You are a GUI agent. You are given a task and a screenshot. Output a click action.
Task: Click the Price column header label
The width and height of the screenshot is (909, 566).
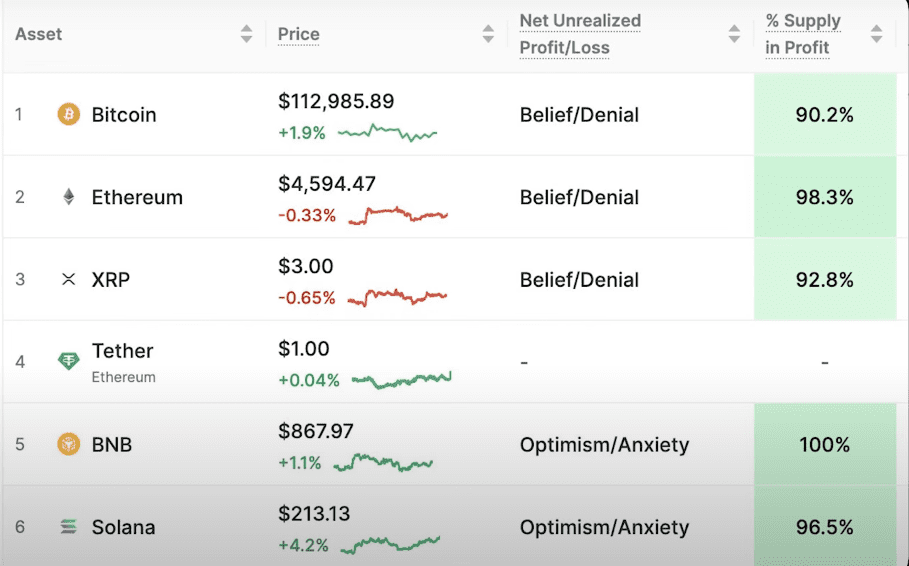click(x=299, y=34)
